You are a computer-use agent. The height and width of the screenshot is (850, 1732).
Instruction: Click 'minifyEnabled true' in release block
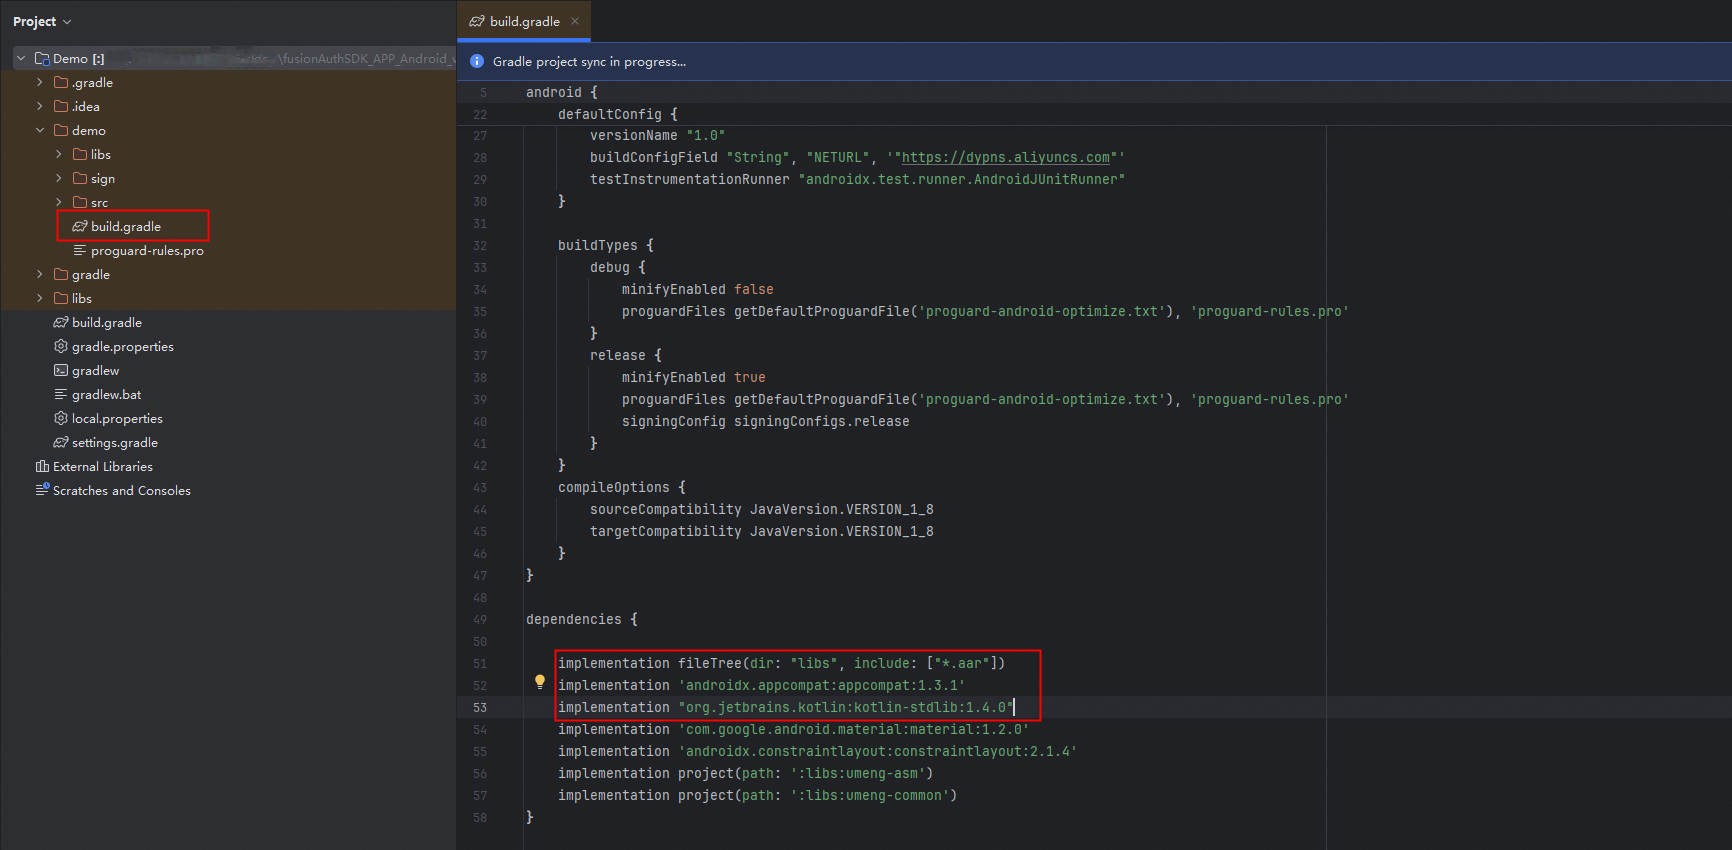pos(694,378)
